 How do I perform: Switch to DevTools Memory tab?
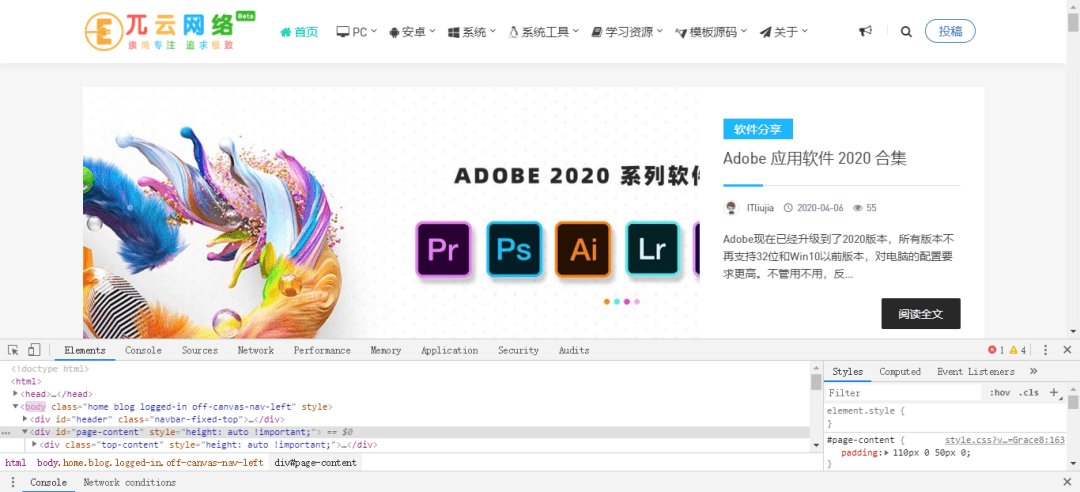pos(385,350)
